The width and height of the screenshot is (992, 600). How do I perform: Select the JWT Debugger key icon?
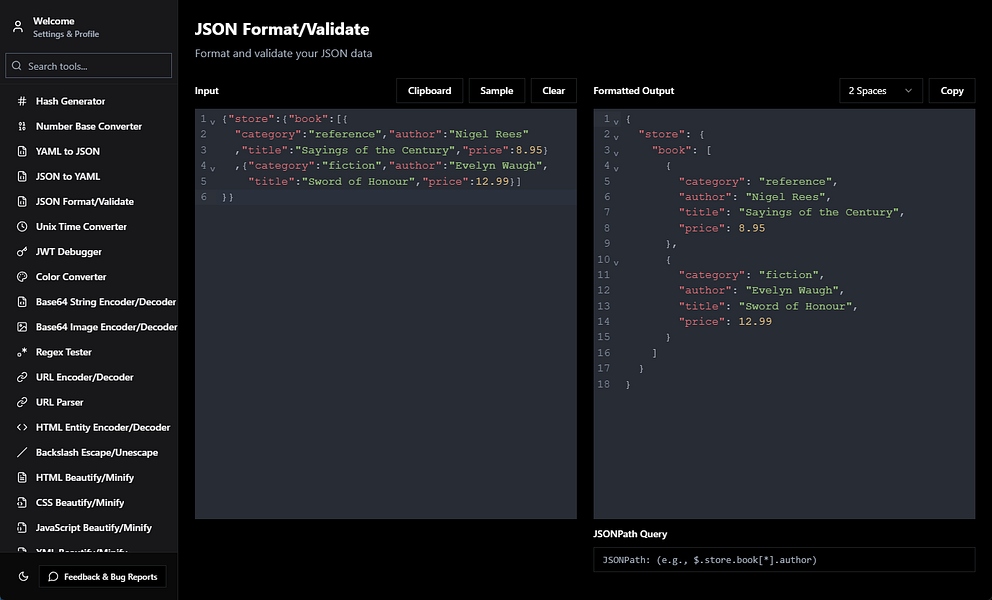pyautogui.click(x=22, y=252)
